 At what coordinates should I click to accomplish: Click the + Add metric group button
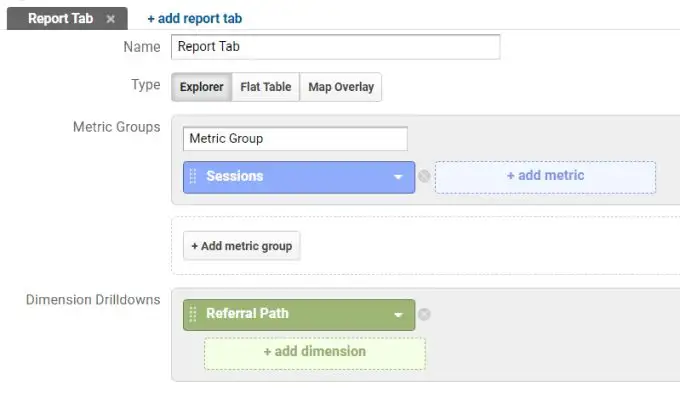(x=242, y=246)
